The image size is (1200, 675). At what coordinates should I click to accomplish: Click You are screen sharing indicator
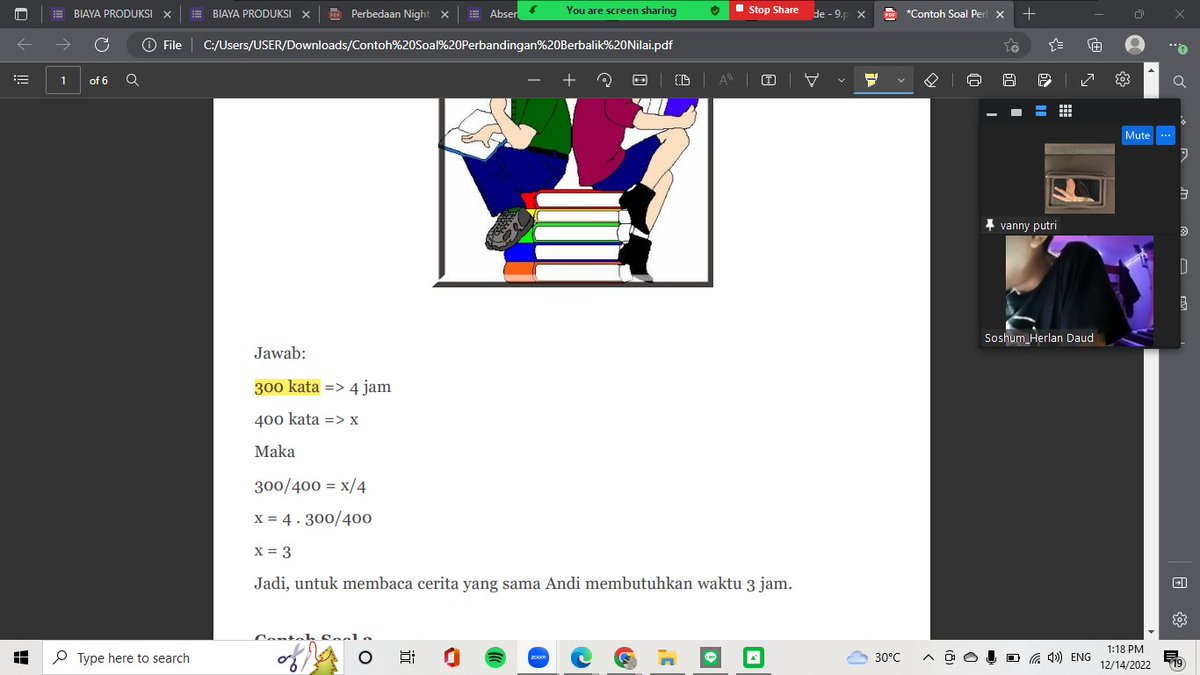click(x=621, y=10)
